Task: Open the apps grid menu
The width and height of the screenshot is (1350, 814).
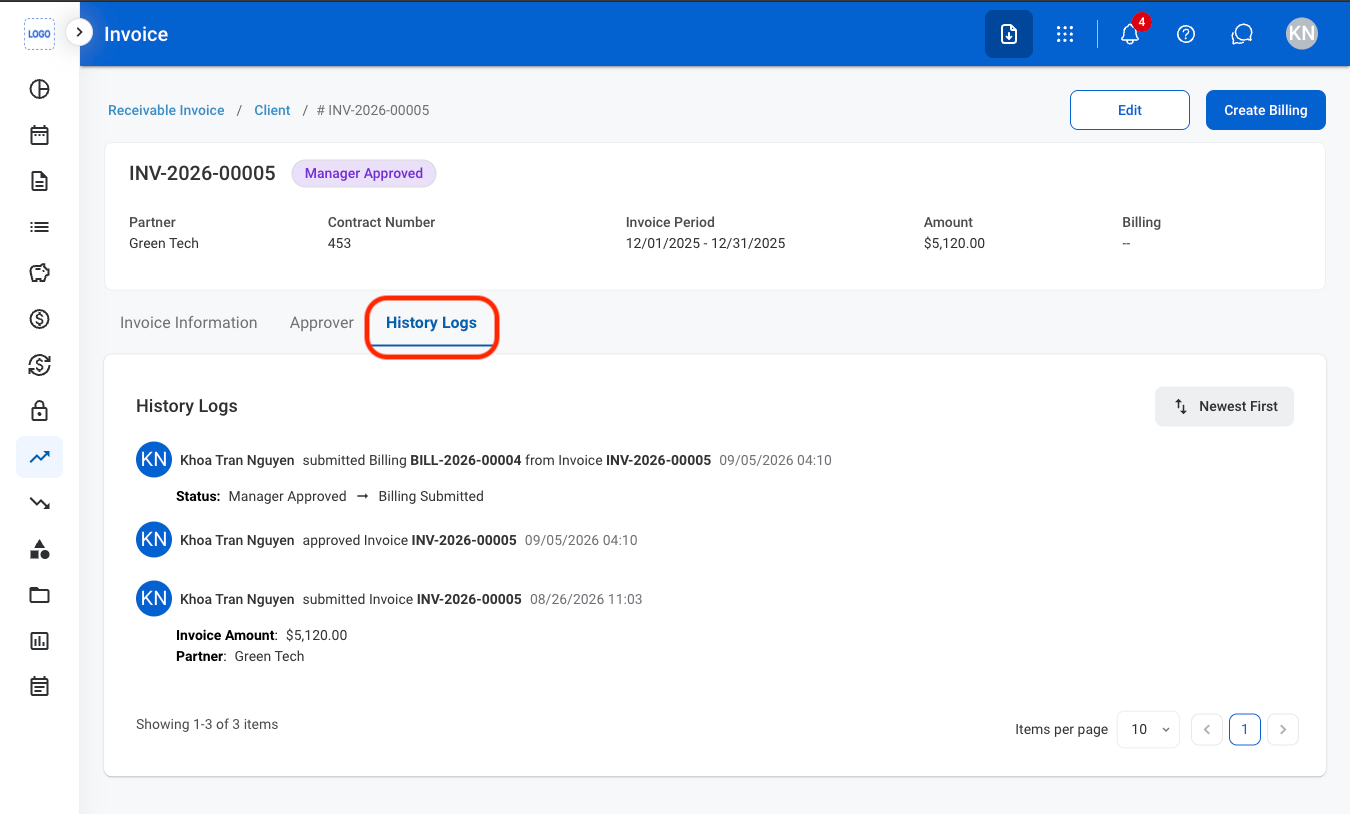Action: pos(1065,34)
